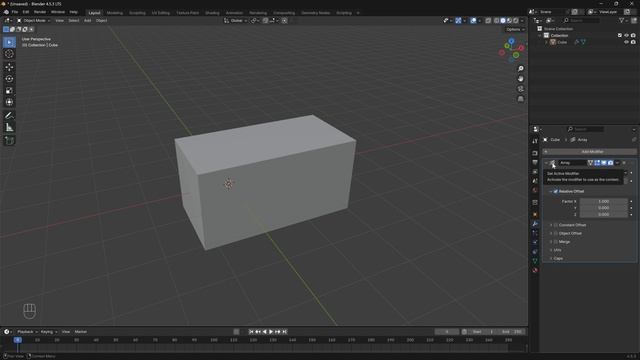The width and height of the screenshot is (640, 360).
Task: Open the viewport Select menu
Action: point(73,20)
